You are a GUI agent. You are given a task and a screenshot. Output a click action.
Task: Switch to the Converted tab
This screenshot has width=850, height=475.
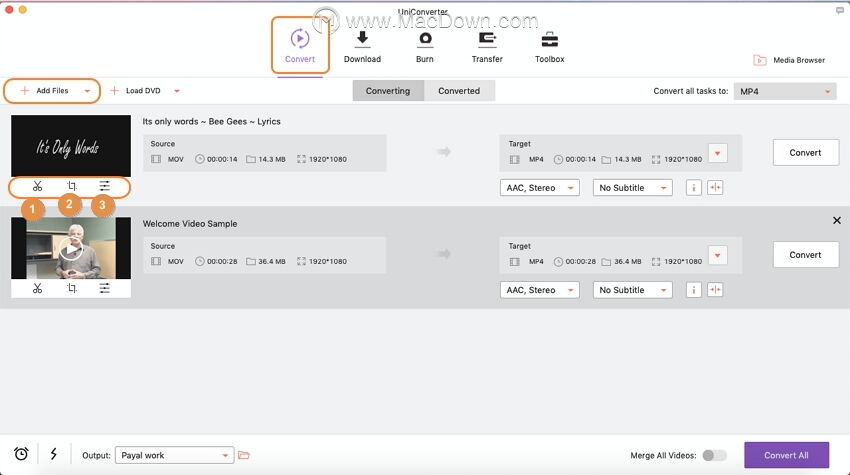(459, 91)
